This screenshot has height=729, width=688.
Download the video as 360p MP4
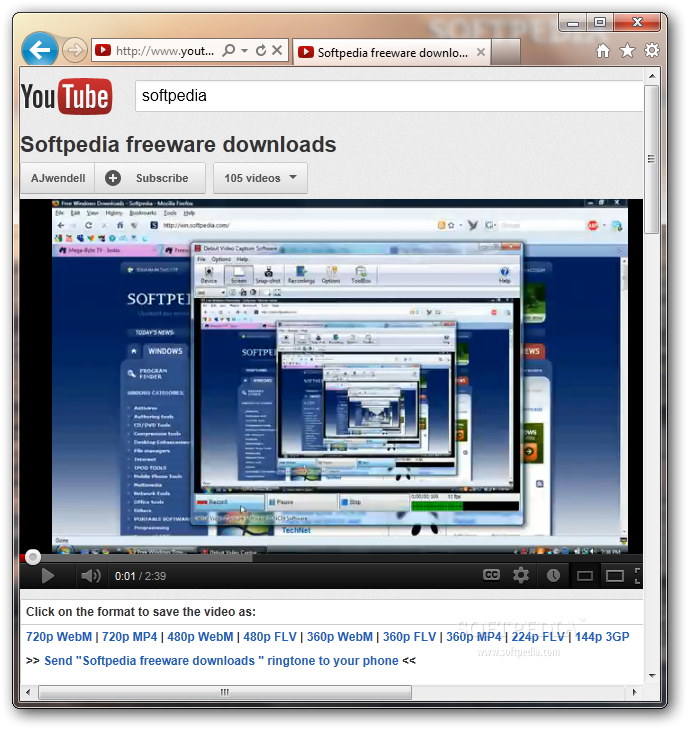(474, 636)
